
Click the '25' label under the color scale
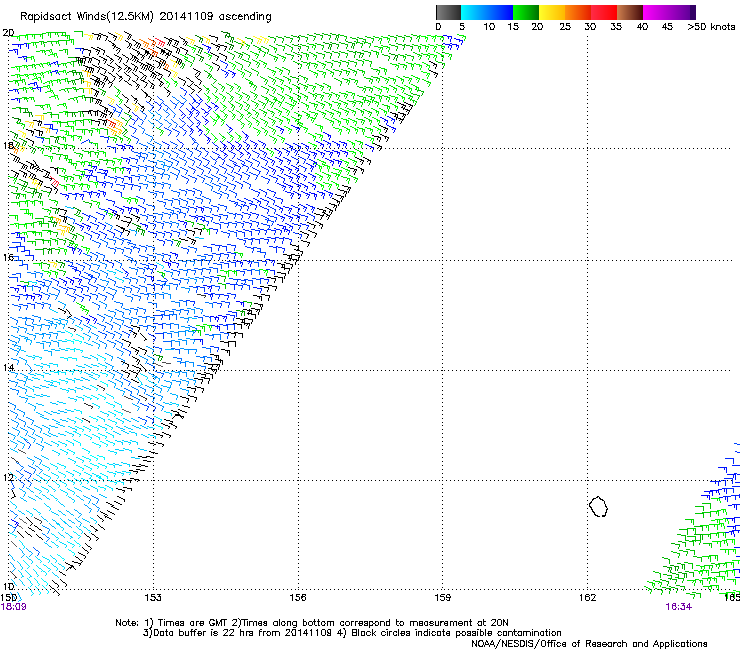point(565,27)
